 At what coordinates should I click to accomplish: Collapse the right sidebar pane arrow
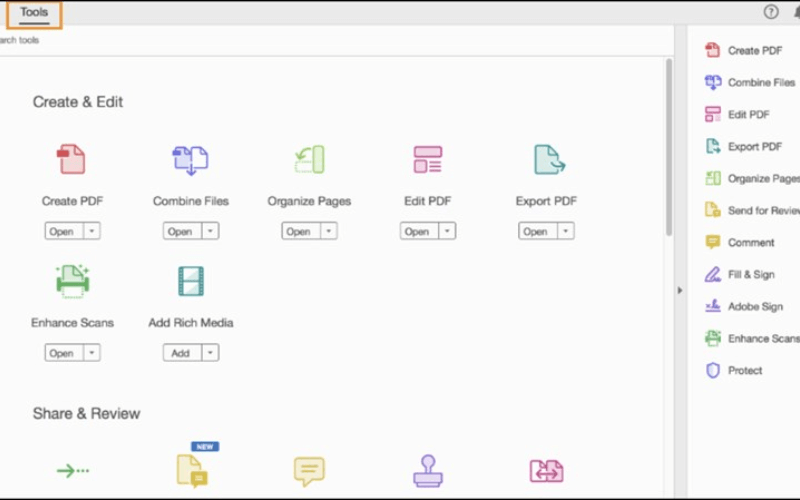point(680,290)
